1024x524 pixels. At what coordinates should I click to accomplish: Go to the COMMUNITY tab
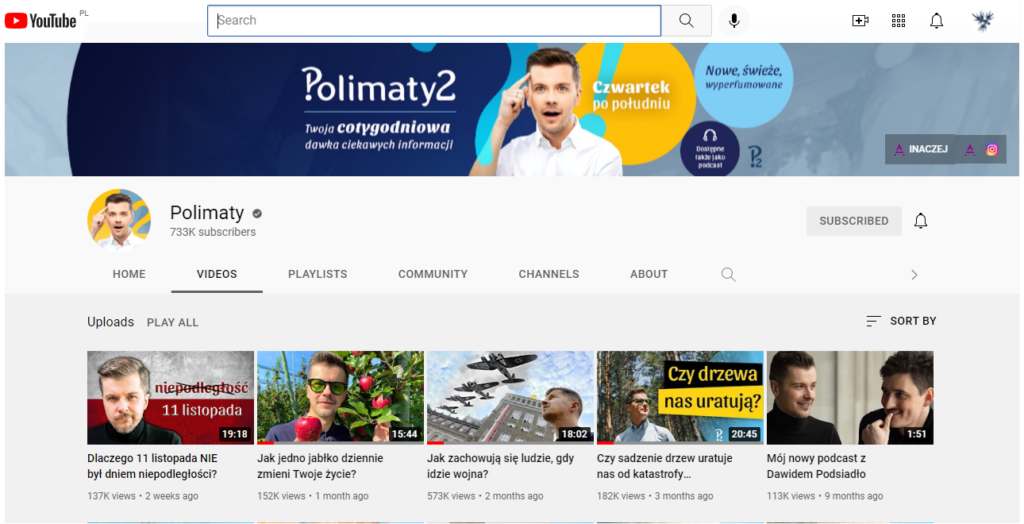(433, 274)
